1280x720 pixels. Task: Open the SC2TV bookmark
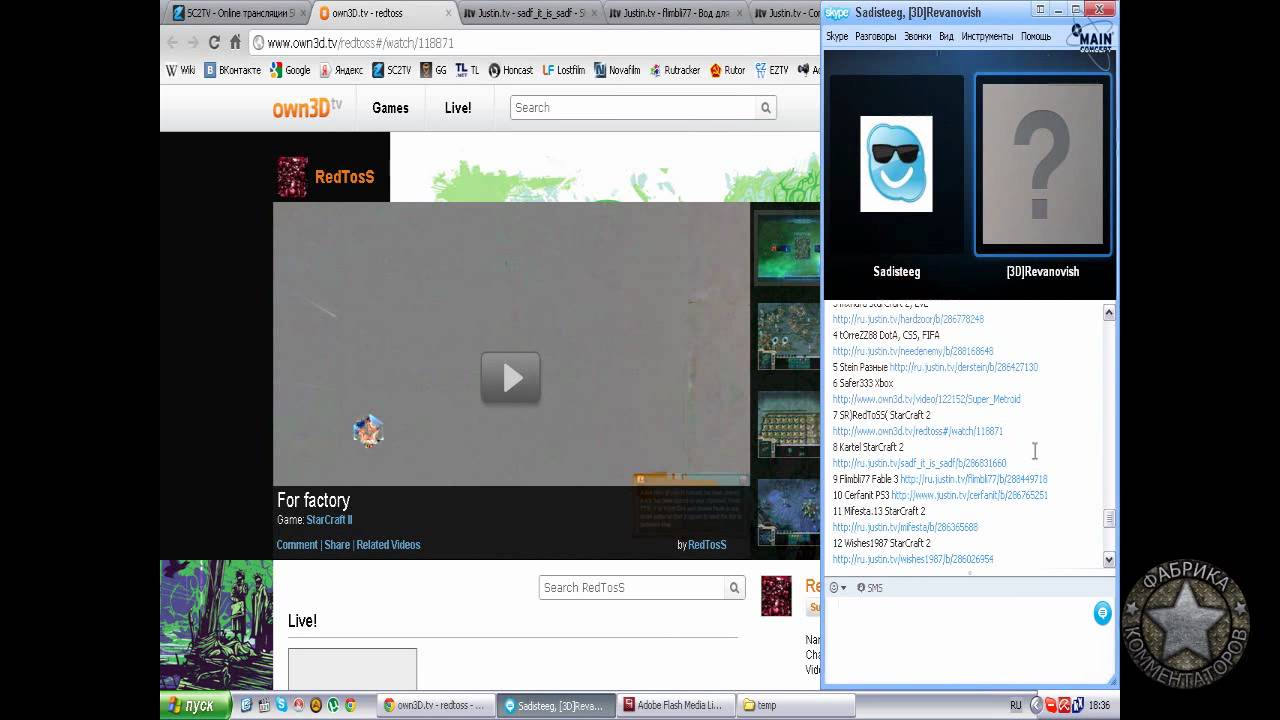coord(391,70)
